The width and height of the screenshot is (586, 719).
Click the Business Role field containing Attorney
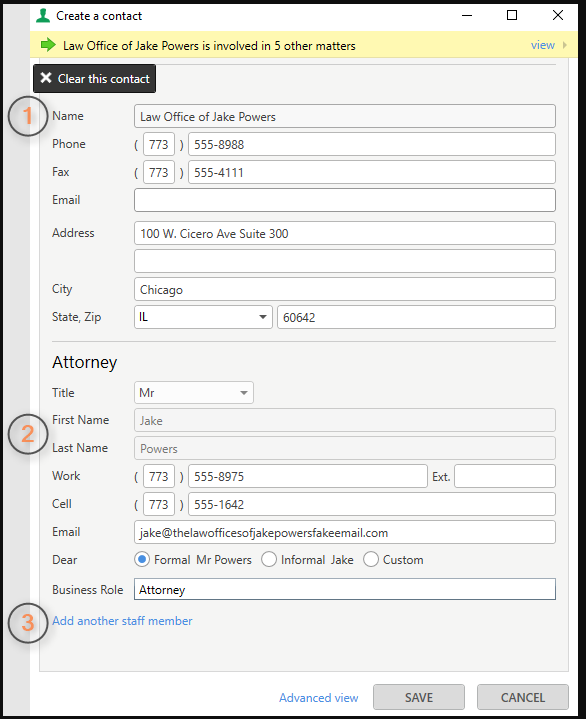pyautogui.click(x=345, y=589)
